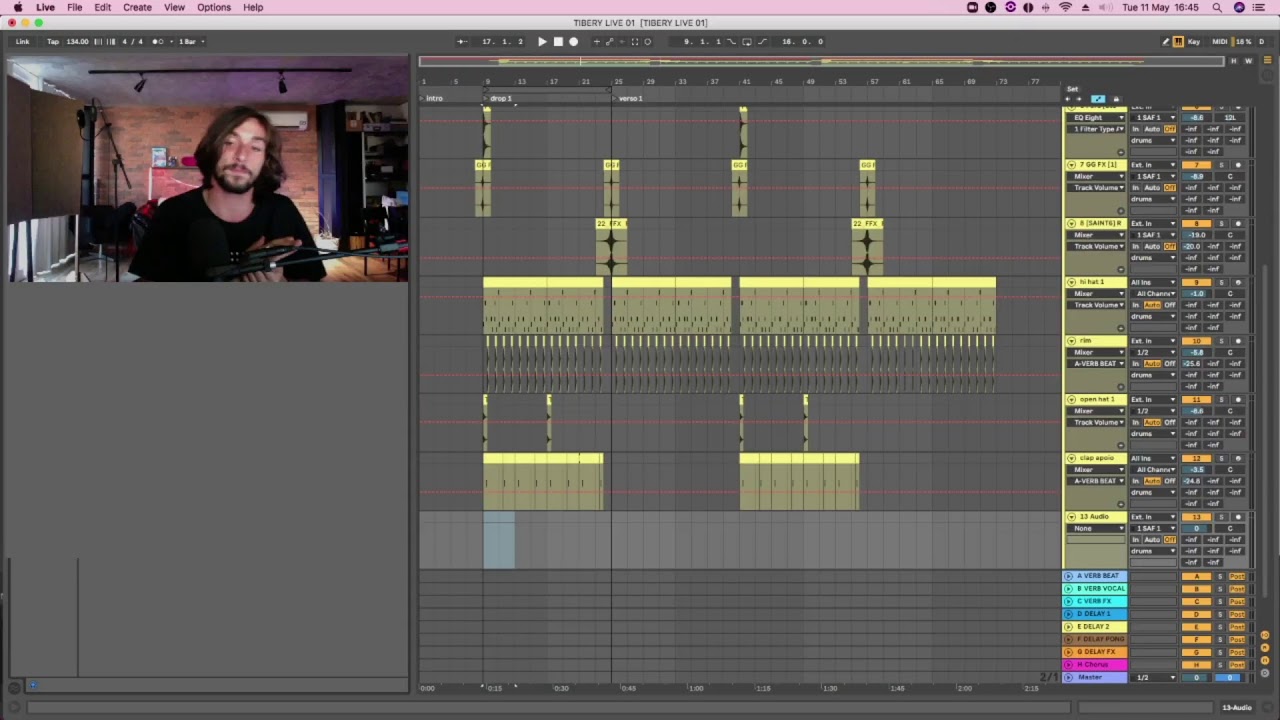Viewport: 1280px width, 720px height.
Task: Start playback with the Play button
Action: click(543, 41)
